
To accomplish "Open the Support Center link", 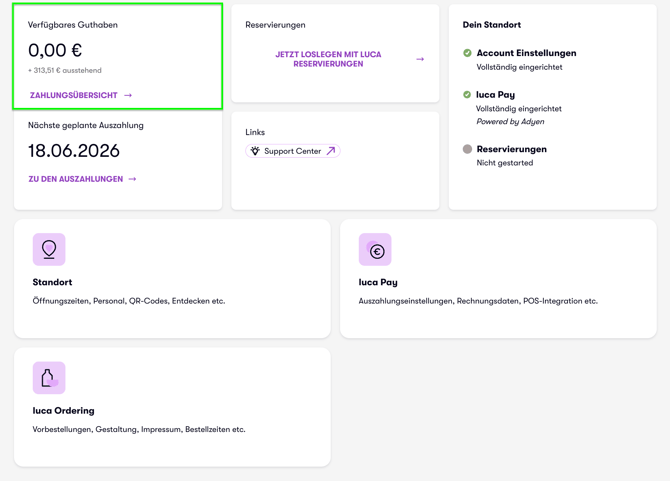I will click(x=293, y=151).
